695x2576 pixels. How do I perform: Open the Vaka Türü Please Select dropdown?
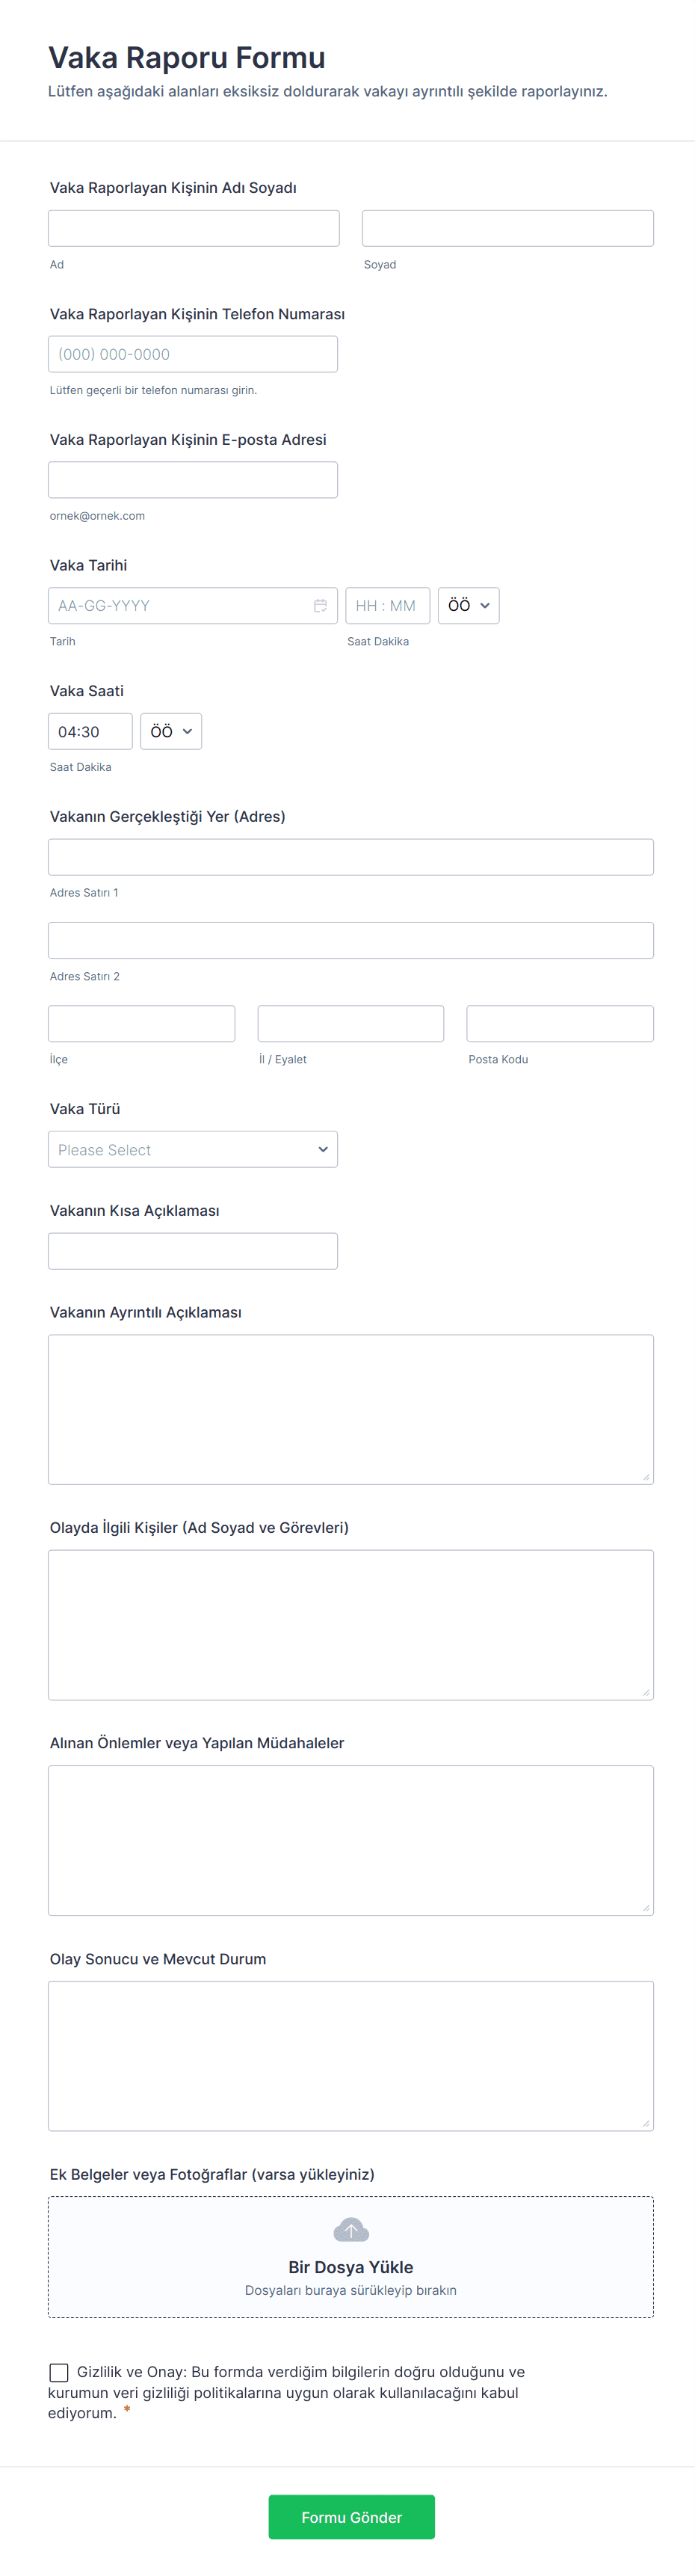(193, 1150)
